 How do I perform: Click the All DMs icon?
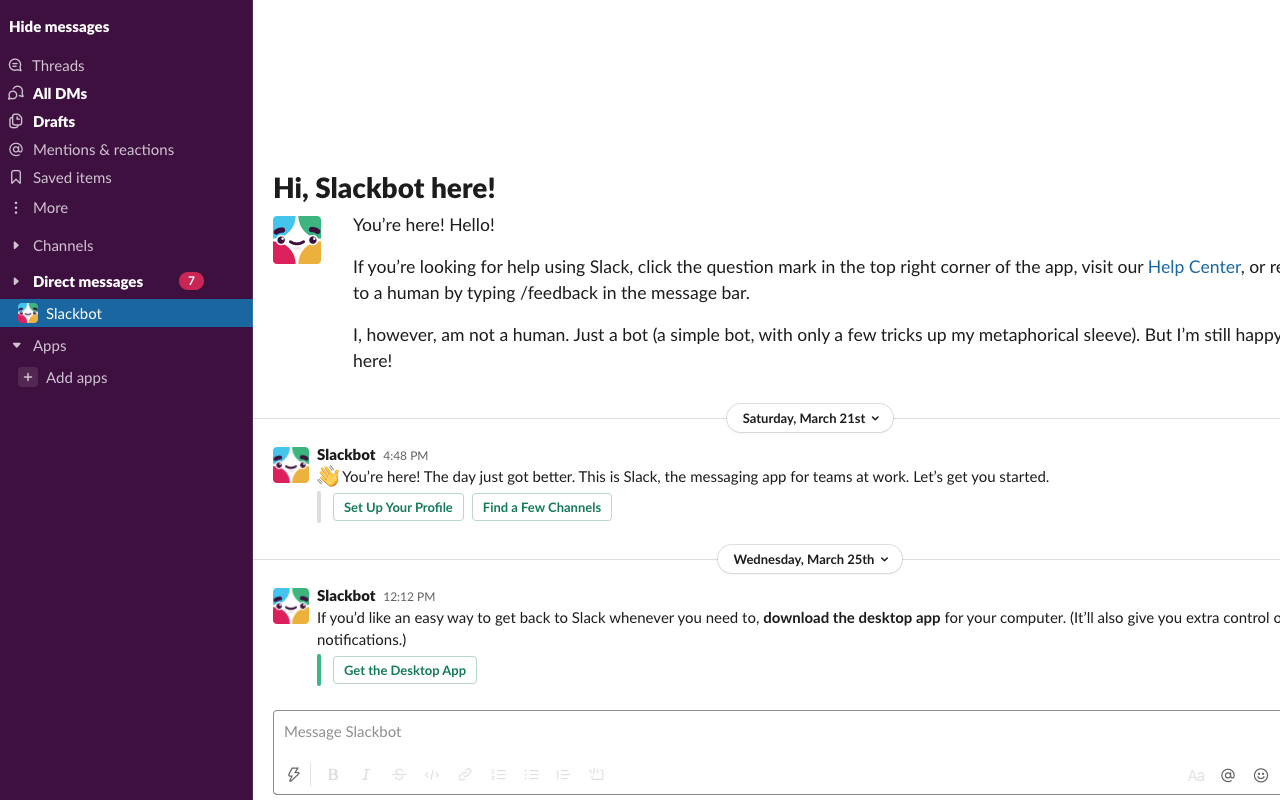tap(15, 93)
